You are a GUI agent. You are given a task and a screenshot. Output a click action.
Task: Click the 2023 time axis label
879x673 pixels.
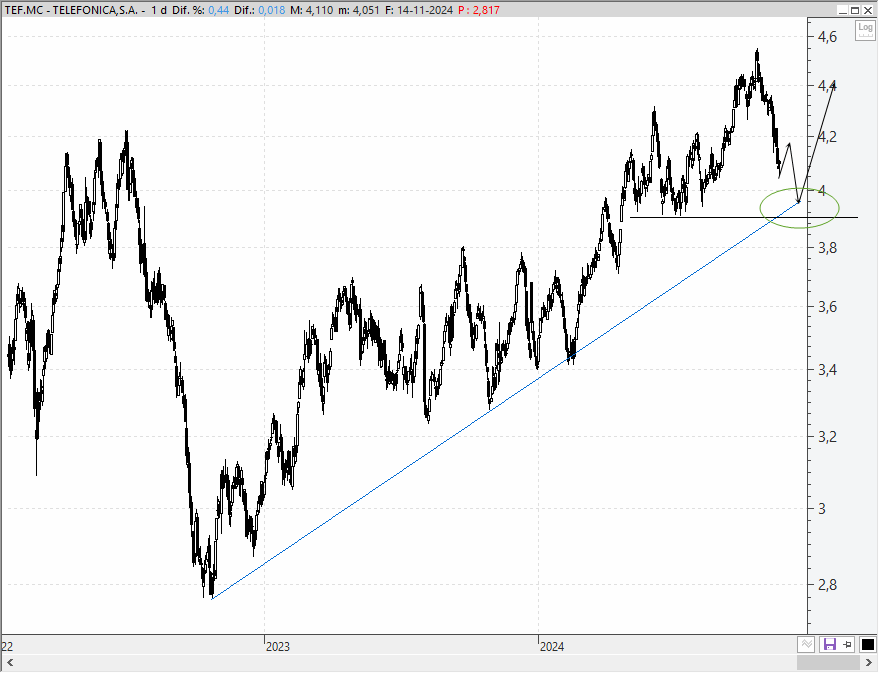point(277,647)
